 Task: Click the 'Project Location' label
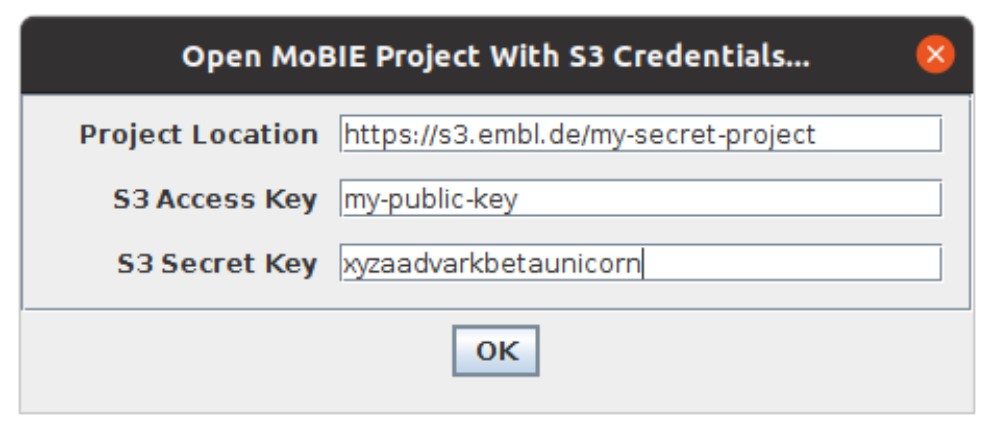pyautogui.click(x=198, y=134)
